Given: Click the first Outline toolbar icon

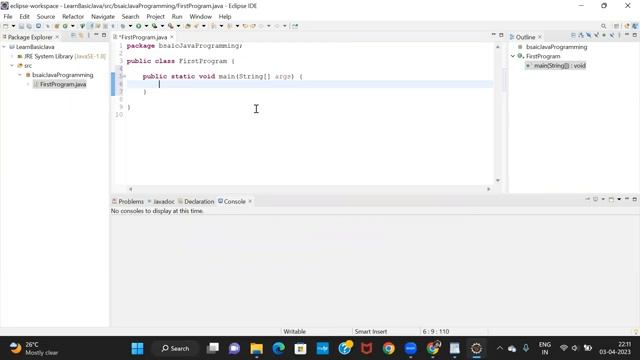Looking at the screenshot, I should [x=573, y=36].
